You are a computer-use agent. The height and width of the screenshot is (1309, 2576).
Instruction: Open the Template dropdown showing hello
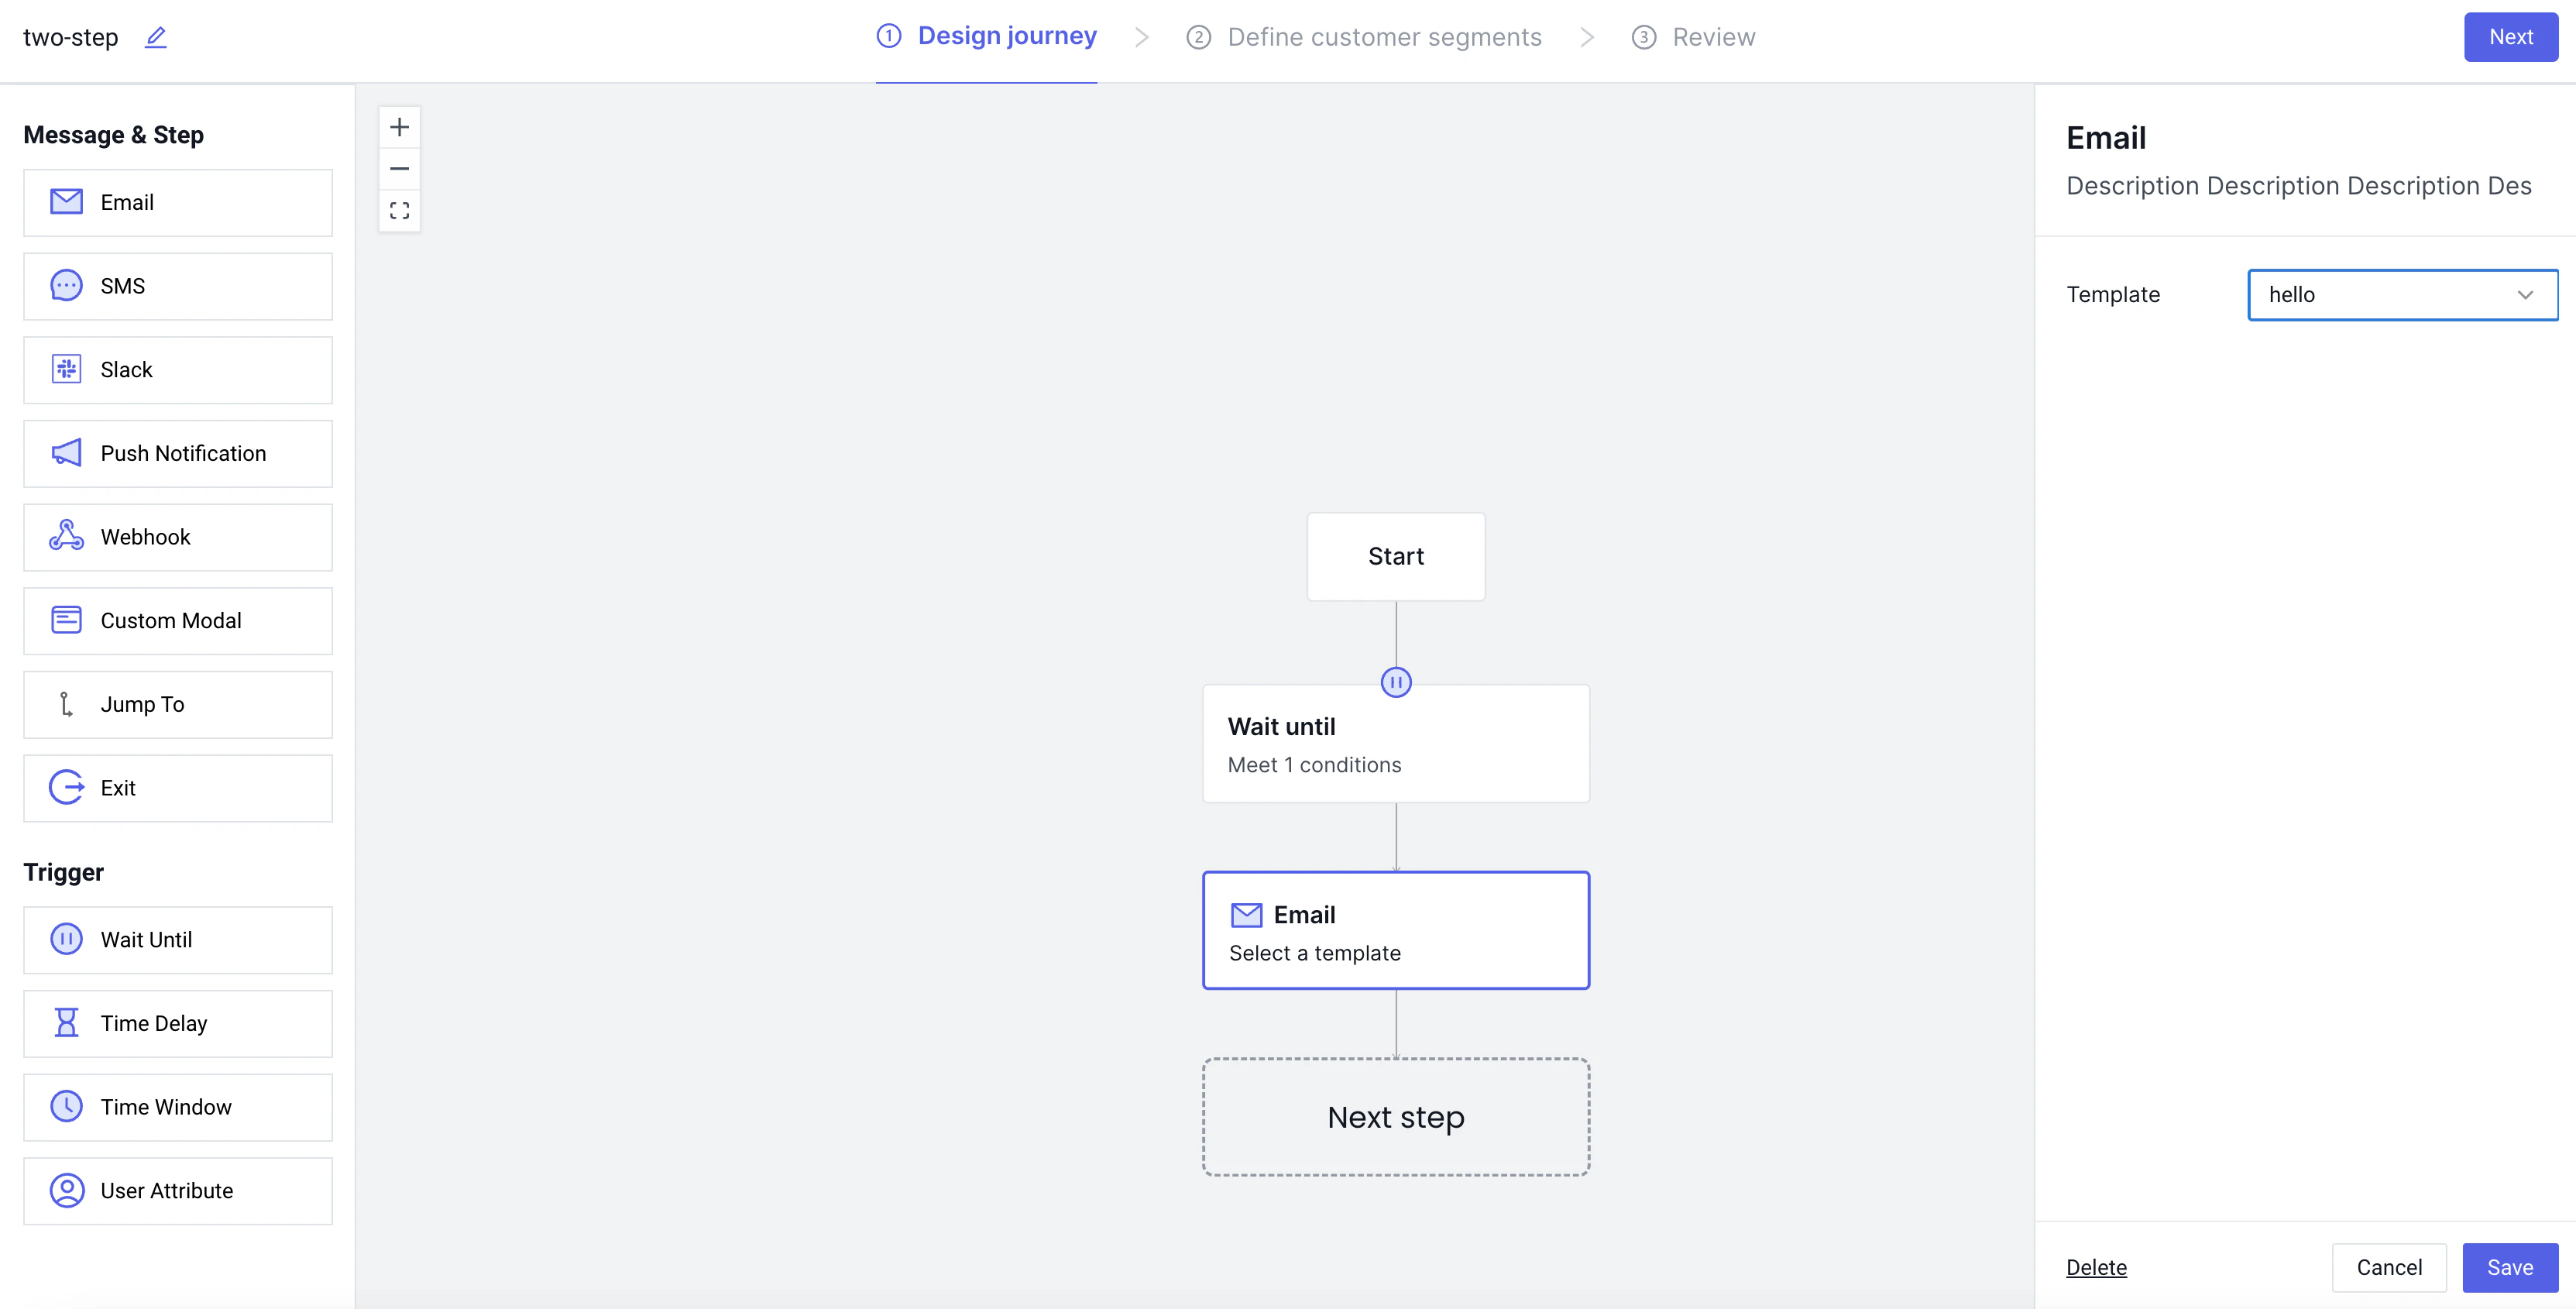[2402, 294]
